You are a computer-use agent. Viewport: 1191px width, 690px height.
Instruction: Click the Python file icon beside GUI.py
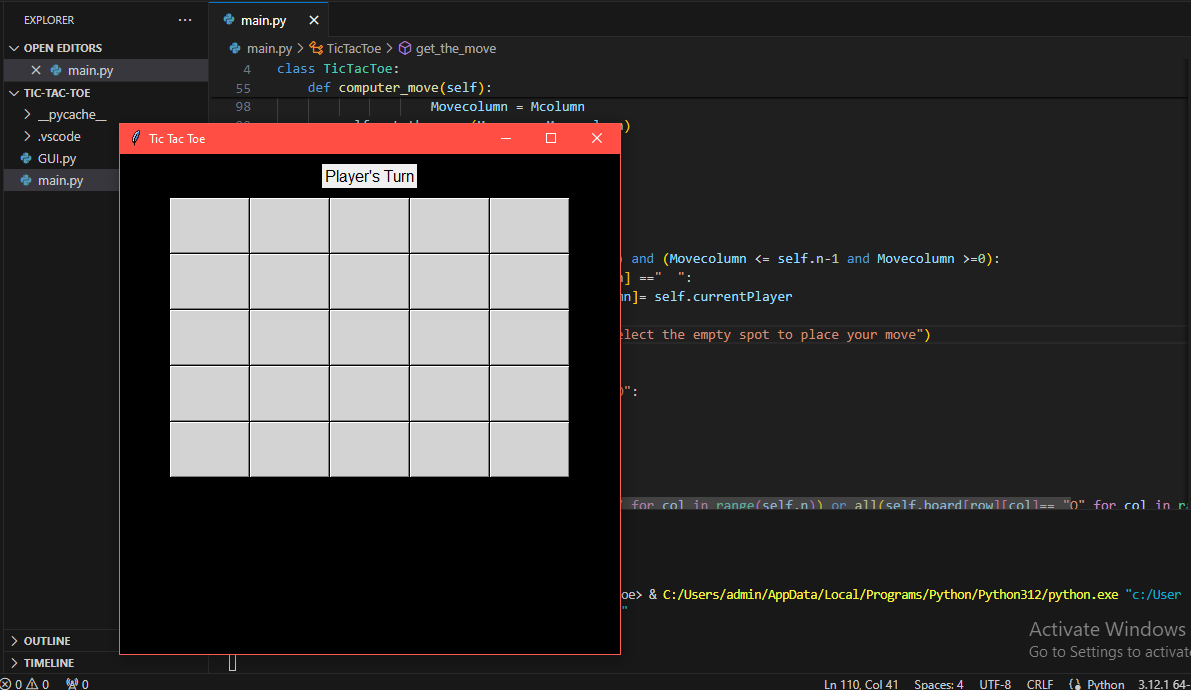pyautogui.click(x=24, y=157)
